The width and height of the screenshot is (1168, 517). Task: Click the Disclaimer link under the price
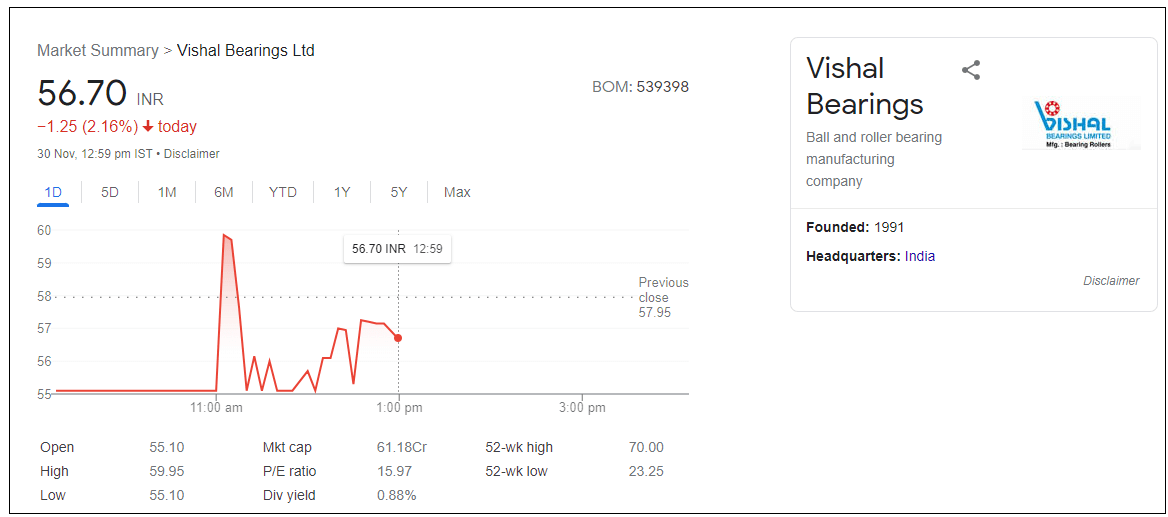(192, 154)
